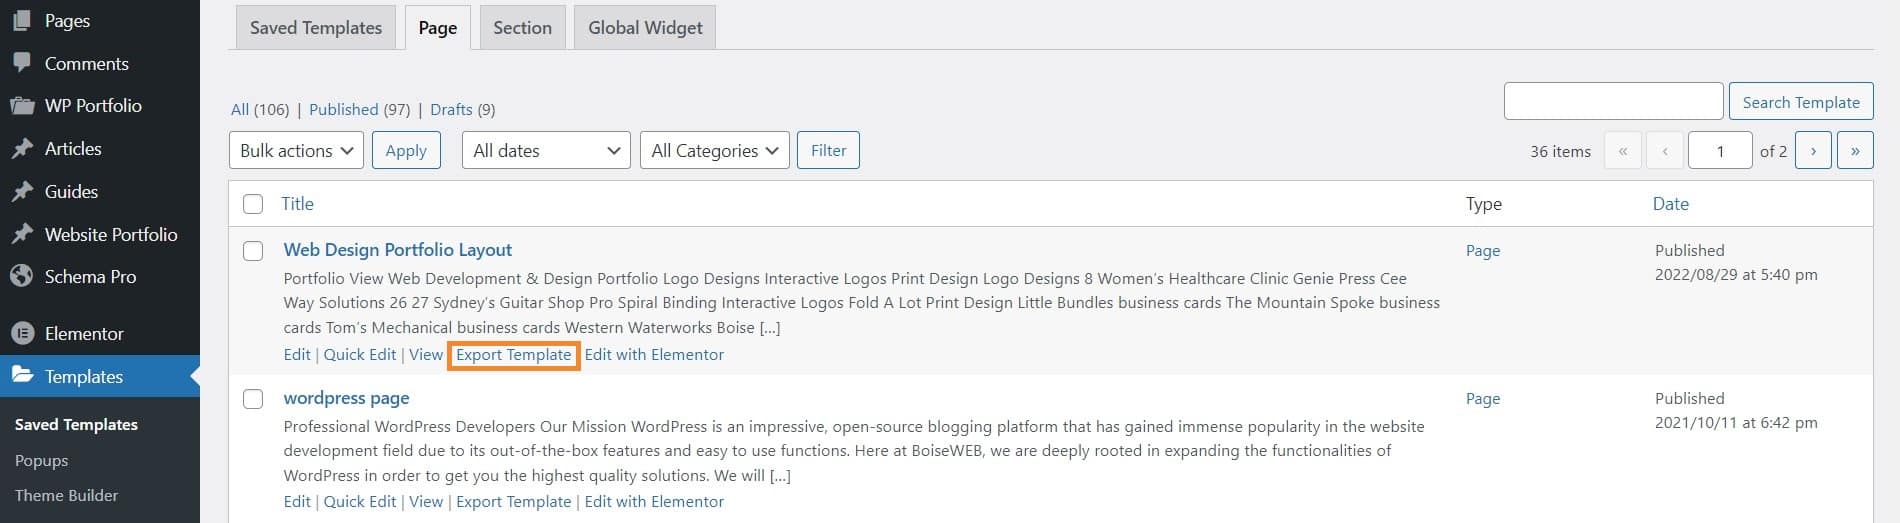Open the Bulk actions dropdown
Screen dimensions: 1900x523
click(x=296, y=150)
